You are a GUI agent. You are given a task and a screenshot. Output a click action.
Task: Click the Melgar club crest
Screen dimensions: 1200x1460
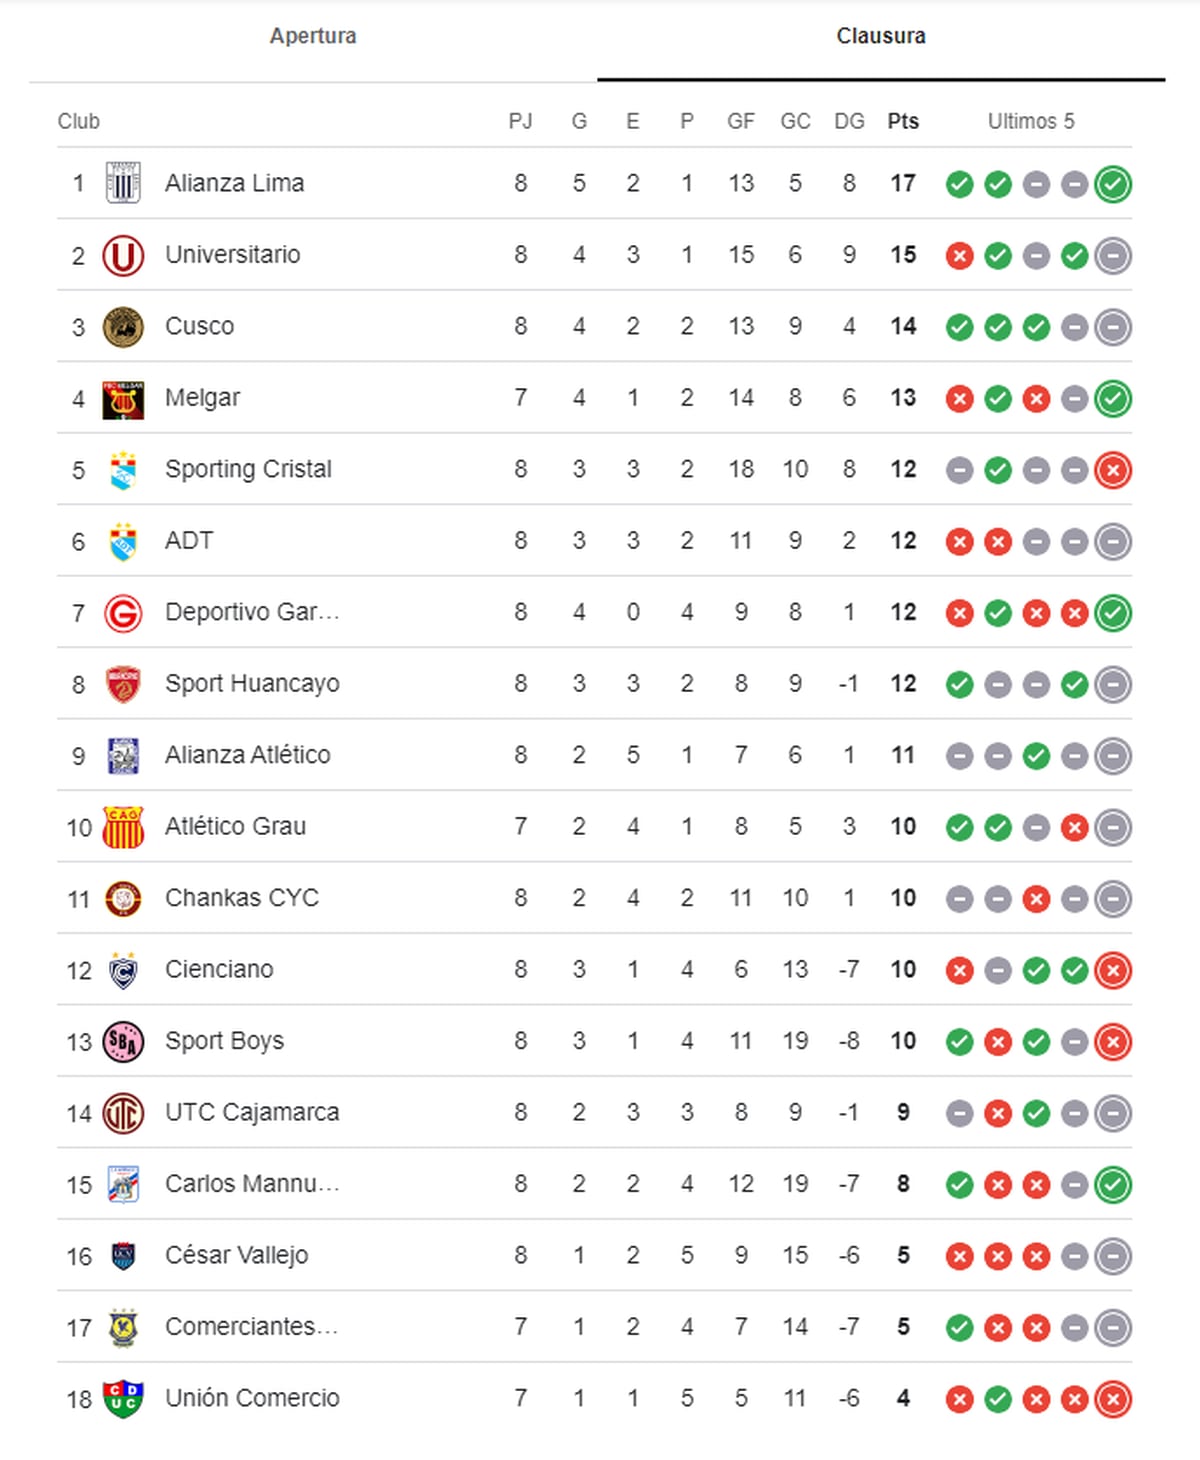tap(123, 399)
